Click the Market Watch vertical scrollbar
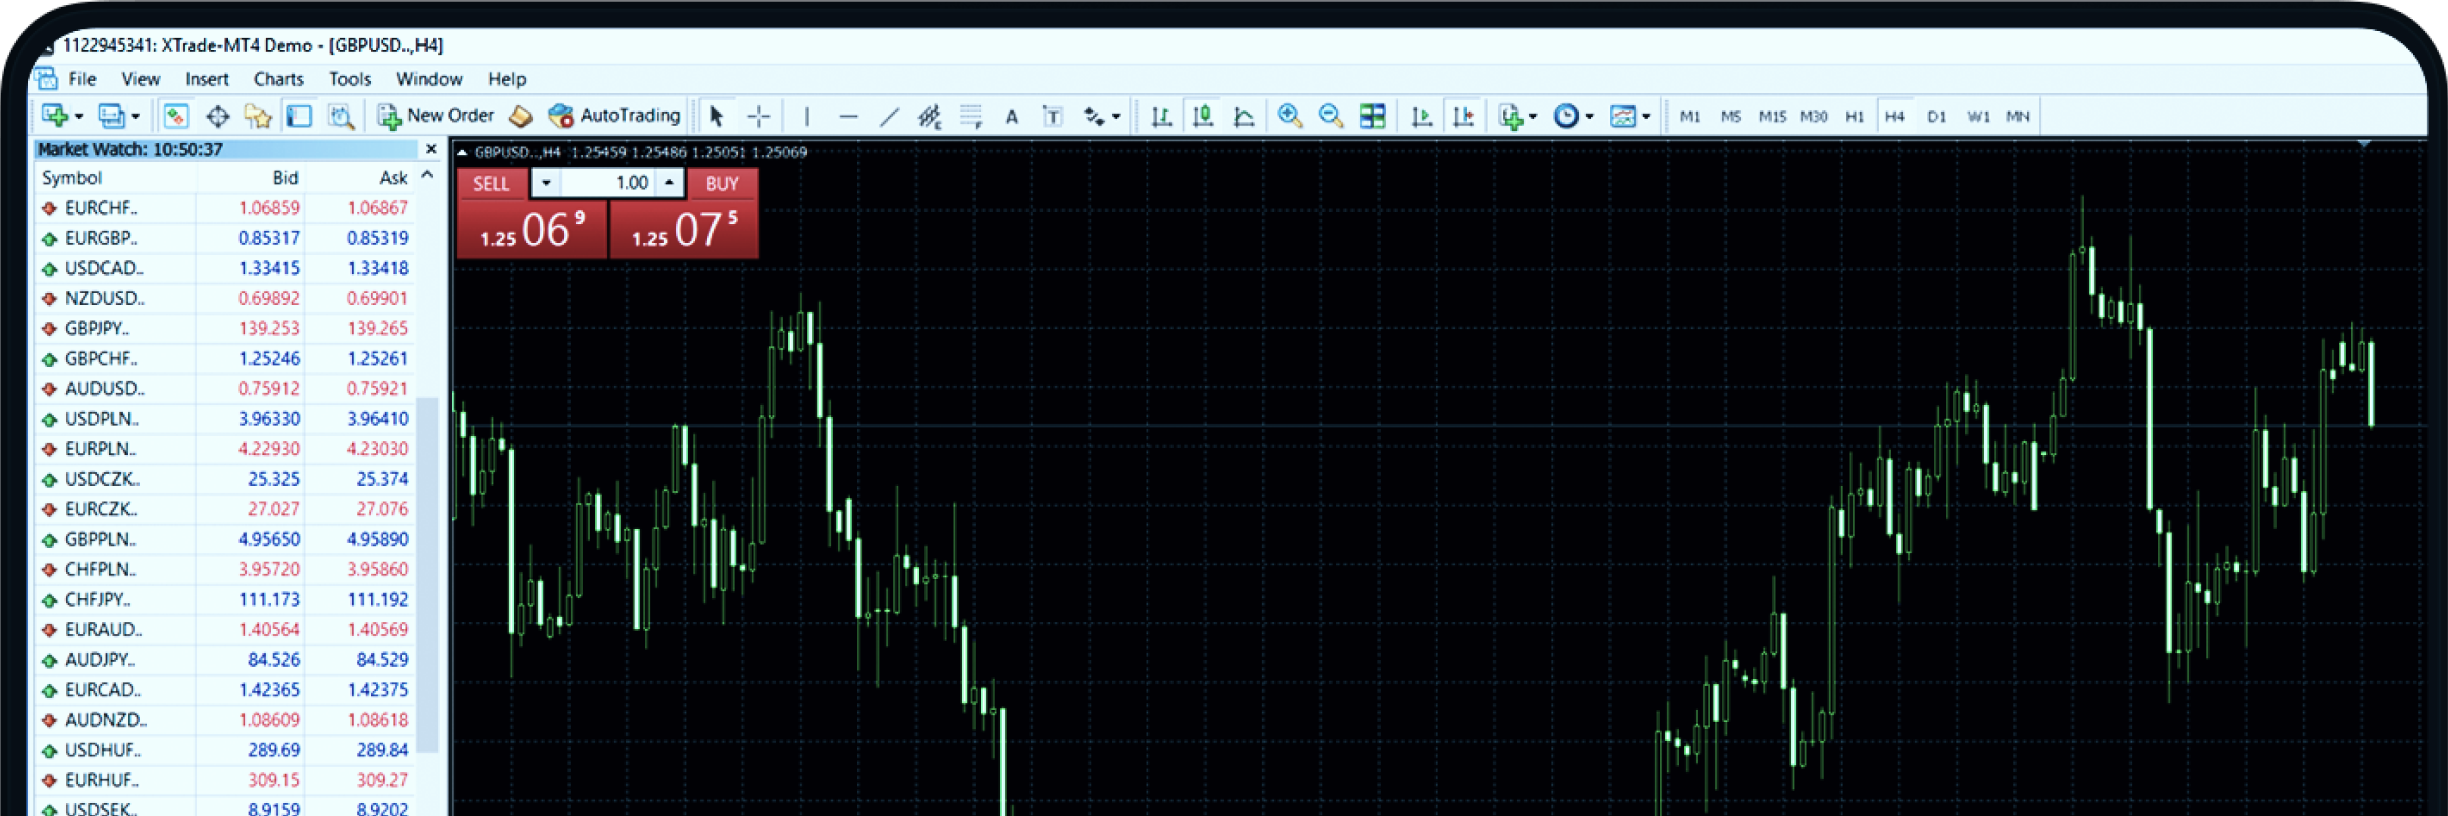Image resolution: width=2448 pixels, height=816 pixels. coord(428,570)
